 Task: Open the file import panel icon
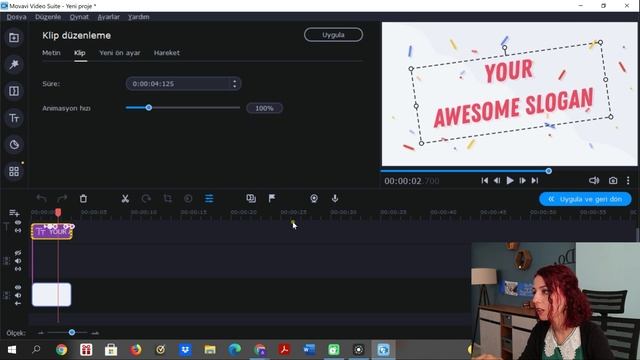[14, 38]
